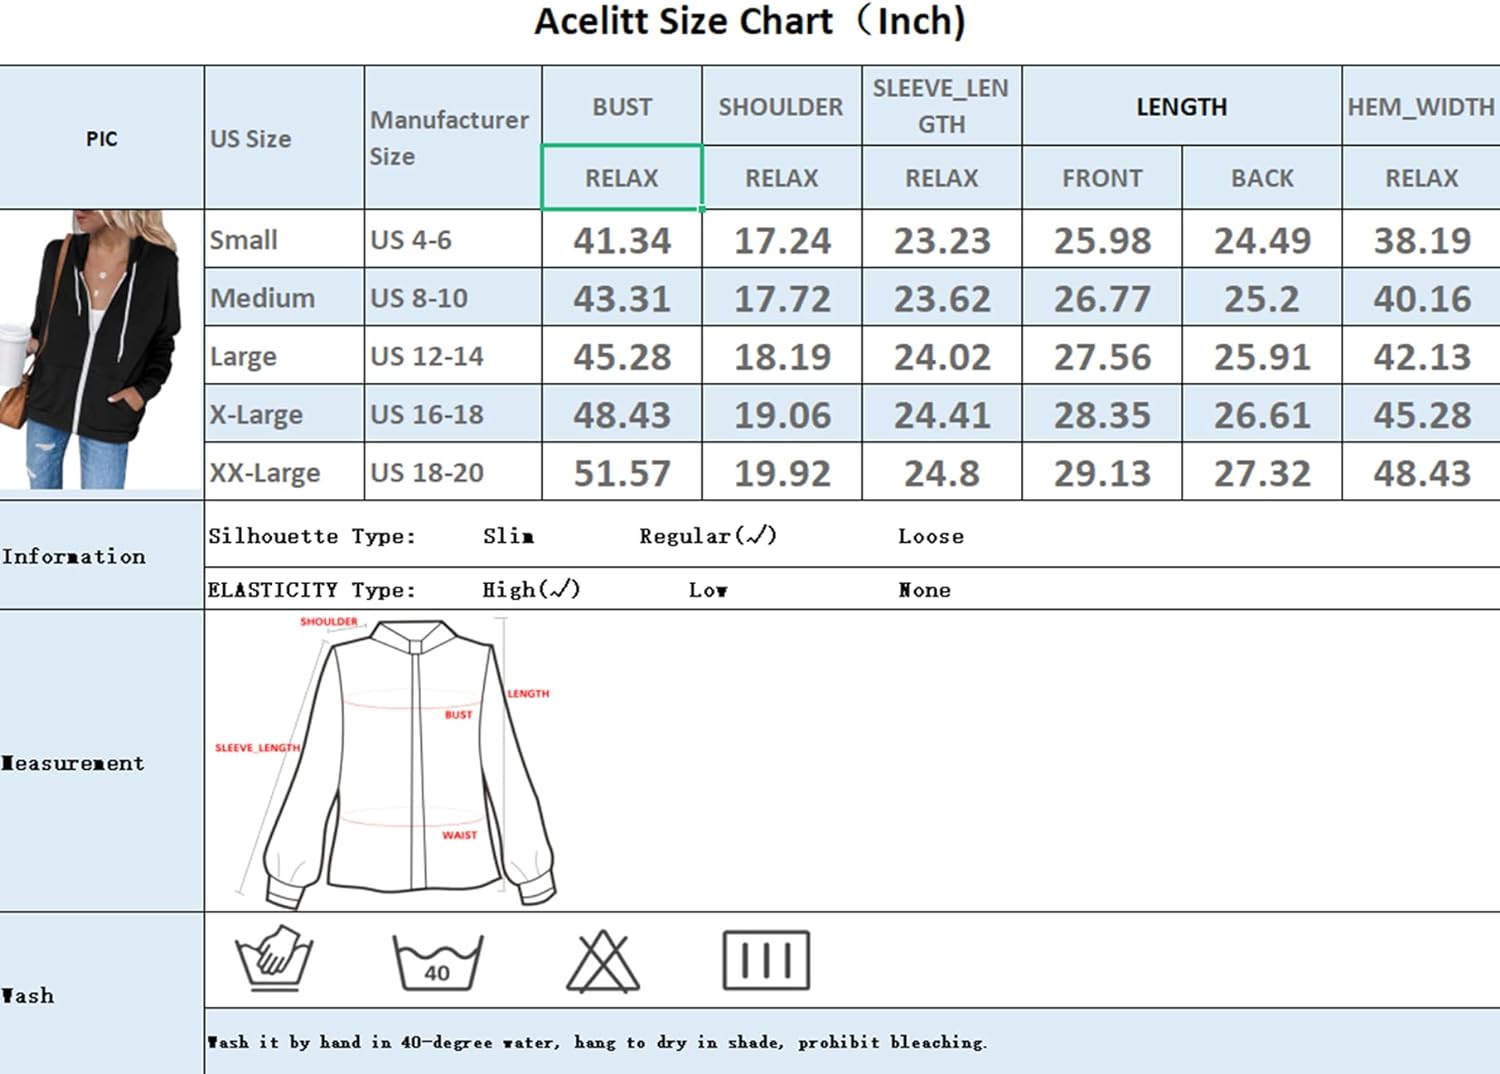Click the Small bust value 41.34
This screenshot has width=1500, height=1074.
tap(622, 240)
